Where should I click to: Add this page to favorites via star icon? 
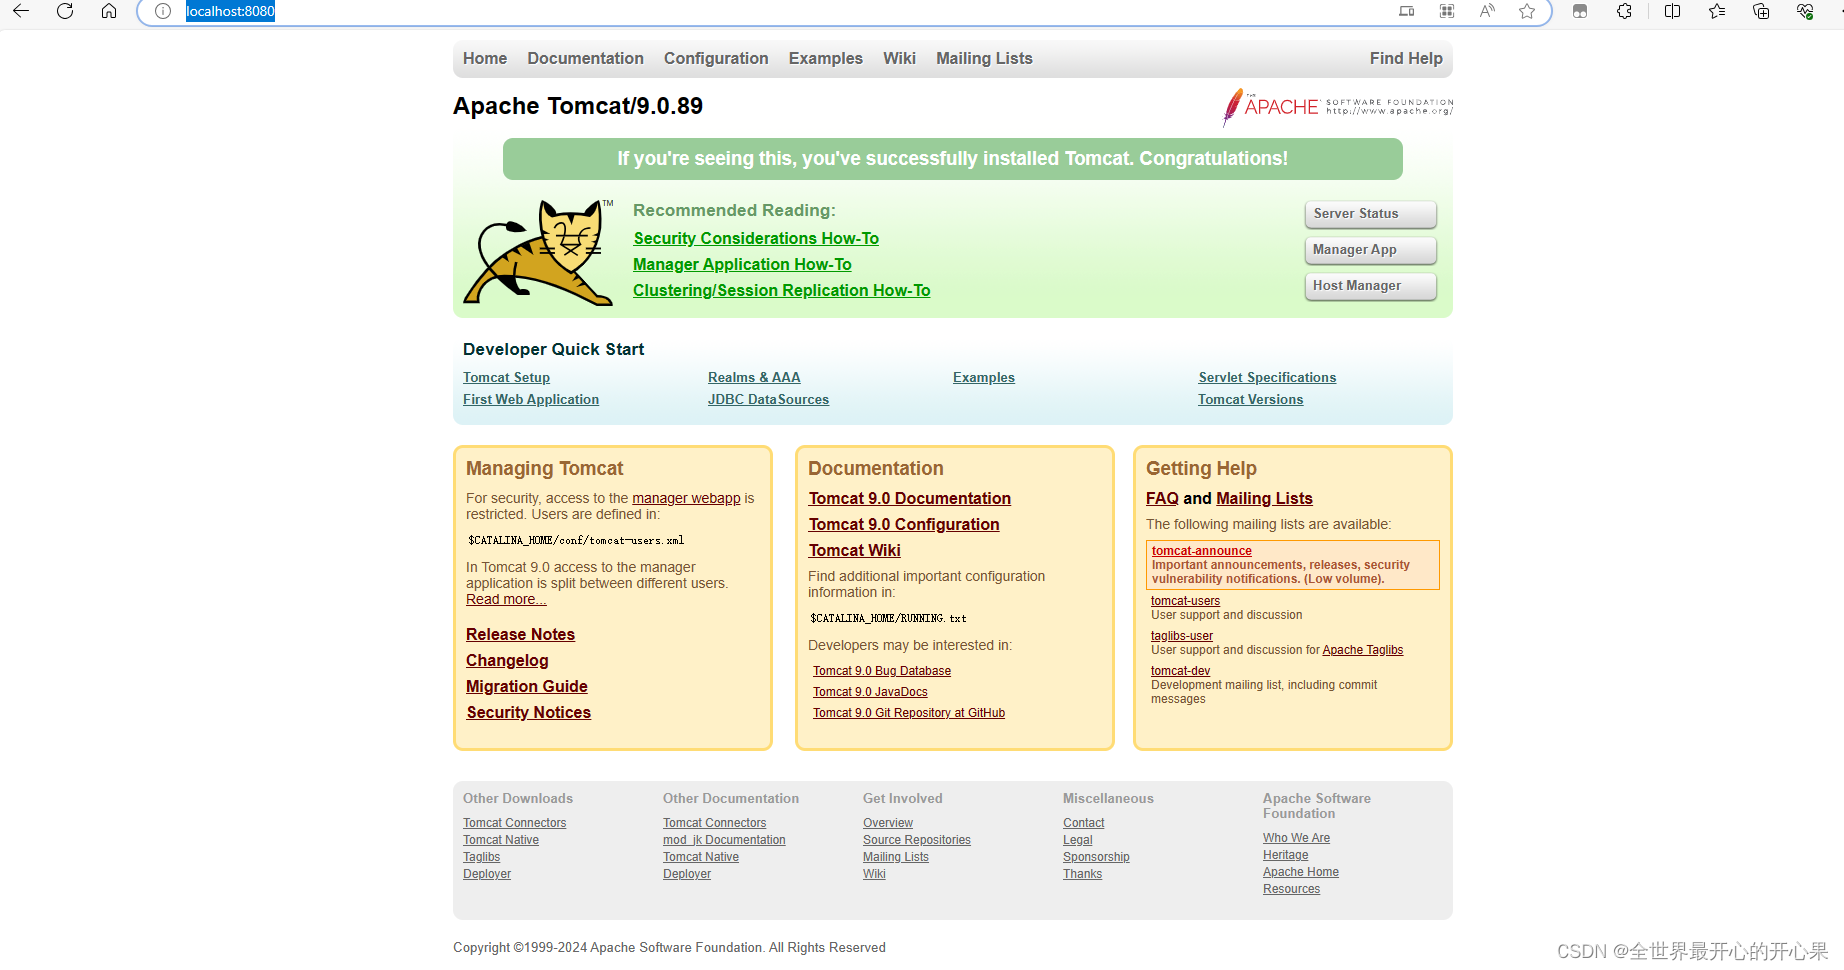pyautogui.click(x=1527, y=11)
